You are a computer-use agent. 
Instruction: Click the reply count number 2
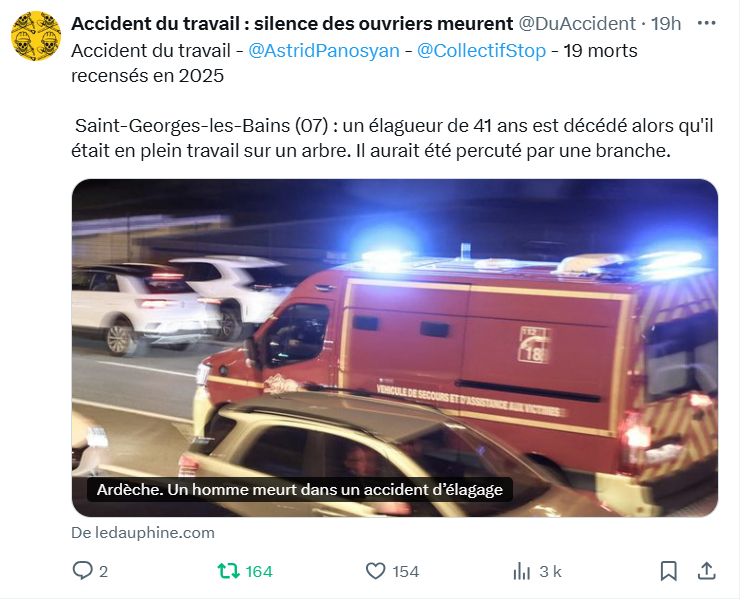pyautogui.click(x=103, y=572)
